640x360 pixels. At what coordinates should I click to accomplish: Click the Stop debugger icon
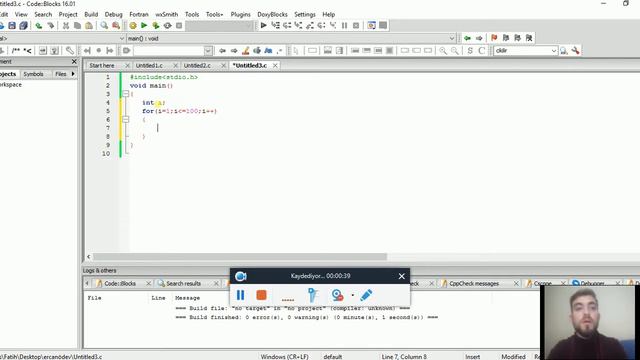click(x=356, y=25)
